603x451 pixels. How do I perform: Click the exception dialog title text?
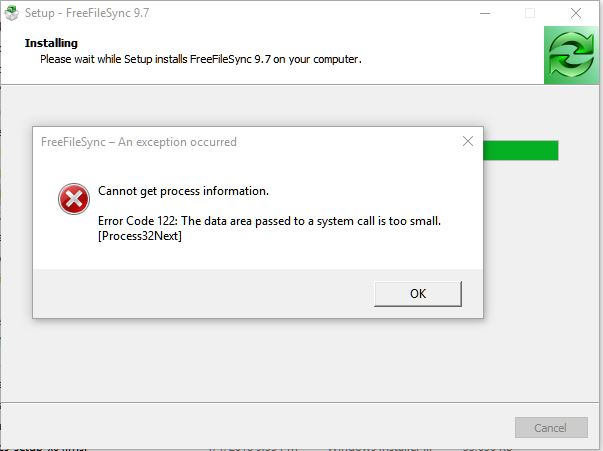pos(139,142)
